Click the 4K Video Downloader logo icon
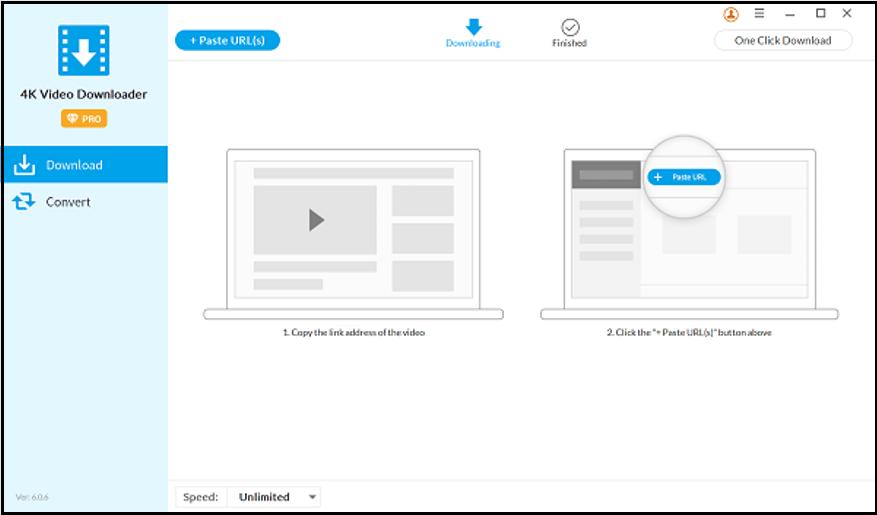Image resolution: width=877 pixels, height=515 pixels. point(84,50)
